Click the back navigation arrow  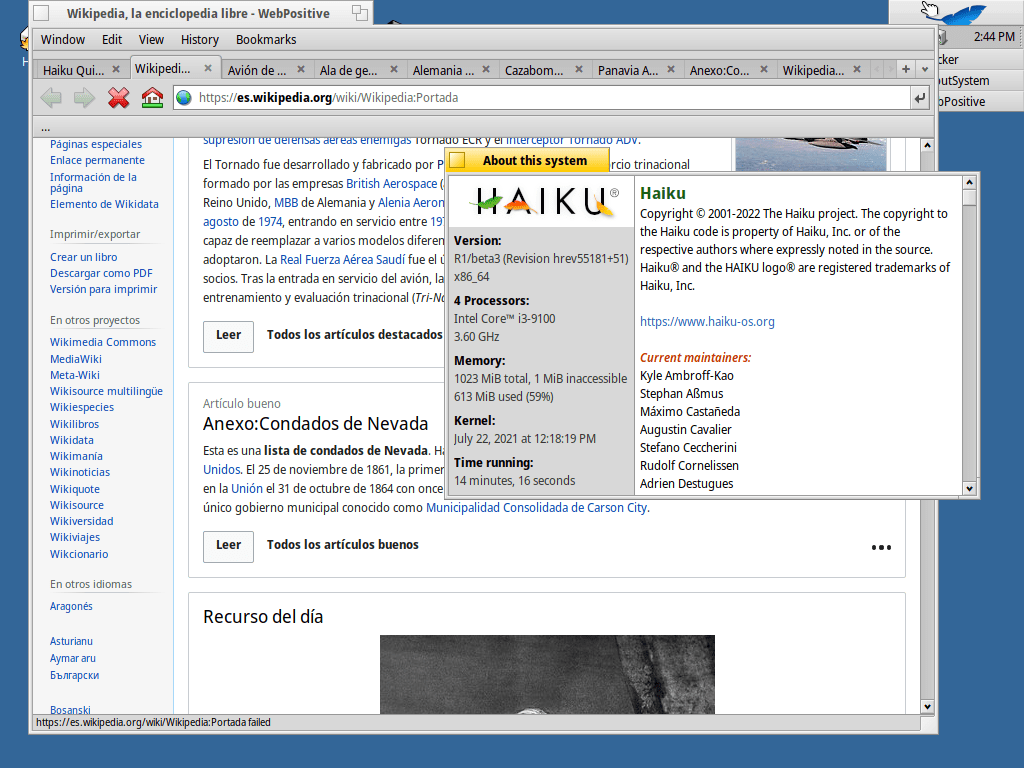click(x=51, y=98)
